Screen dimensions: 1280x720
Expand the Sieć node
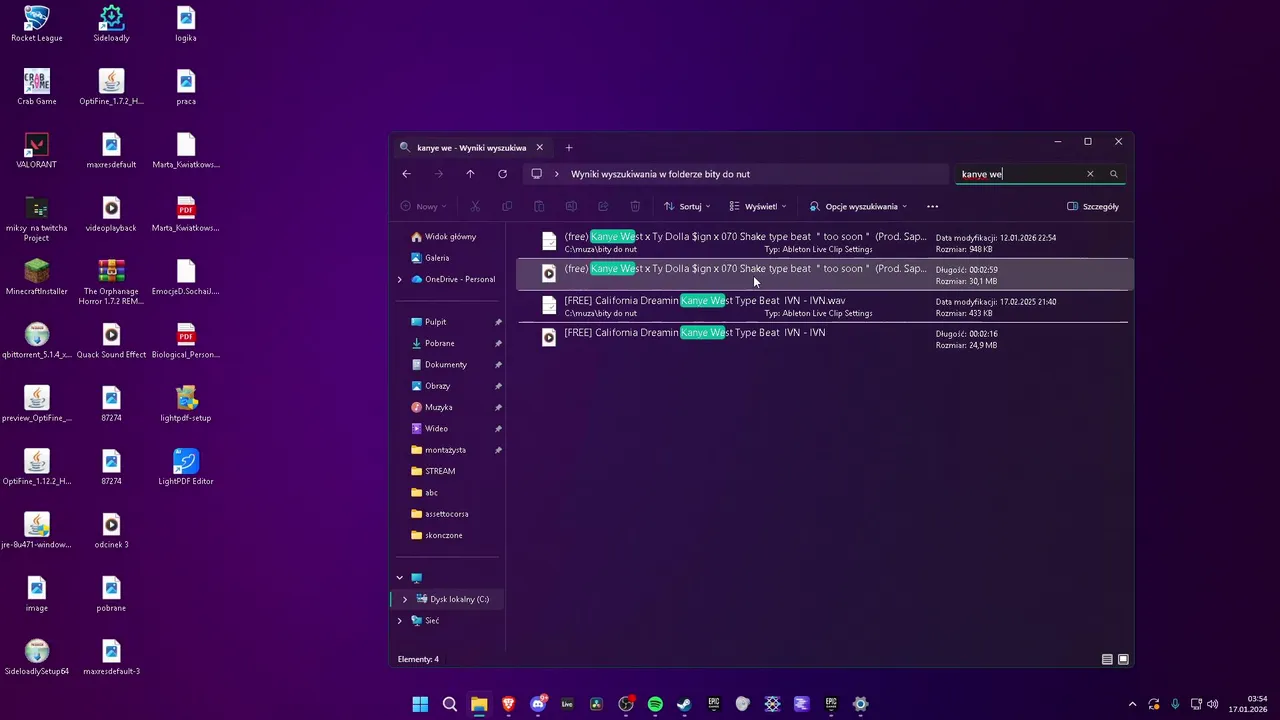click(x=400, y=620)
